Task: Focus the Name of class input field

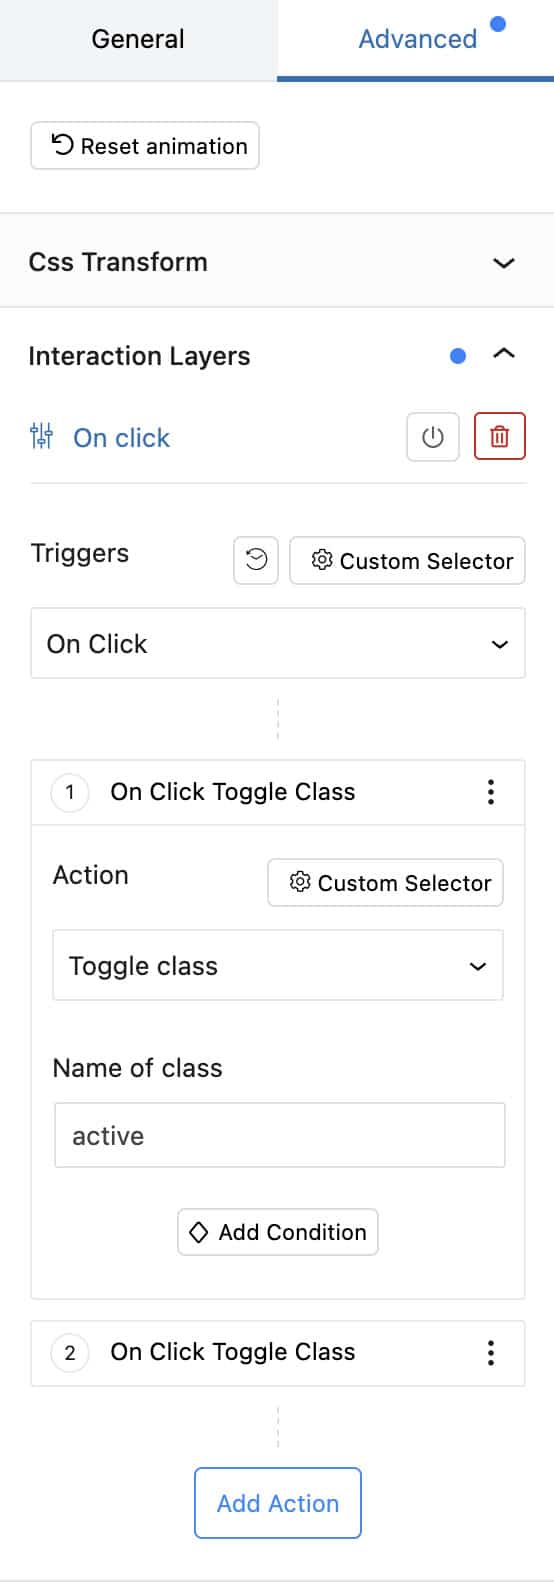Action: (279, 1135)
